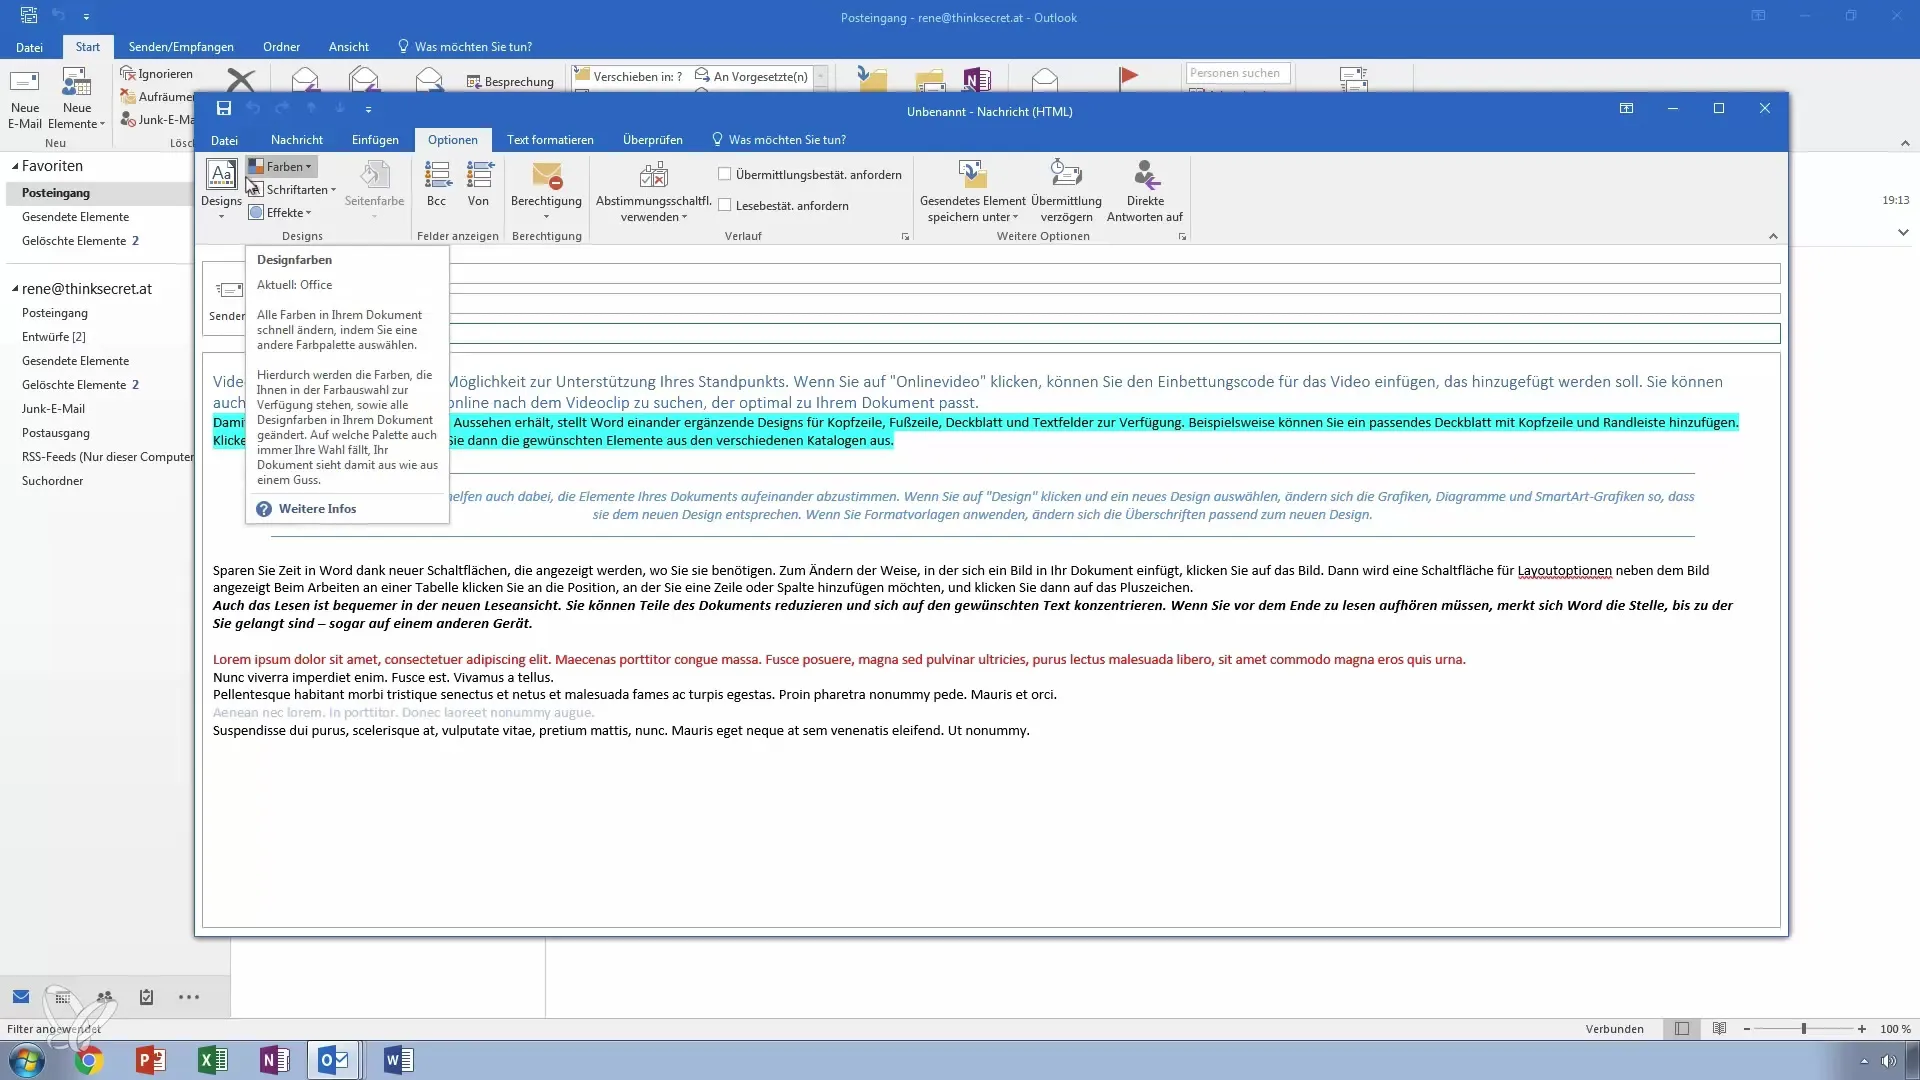Launch PowerPoint from the taskbar
Image resolution: width=1920 pixels, height=1080 pixels.
(x=150, y=1060)
